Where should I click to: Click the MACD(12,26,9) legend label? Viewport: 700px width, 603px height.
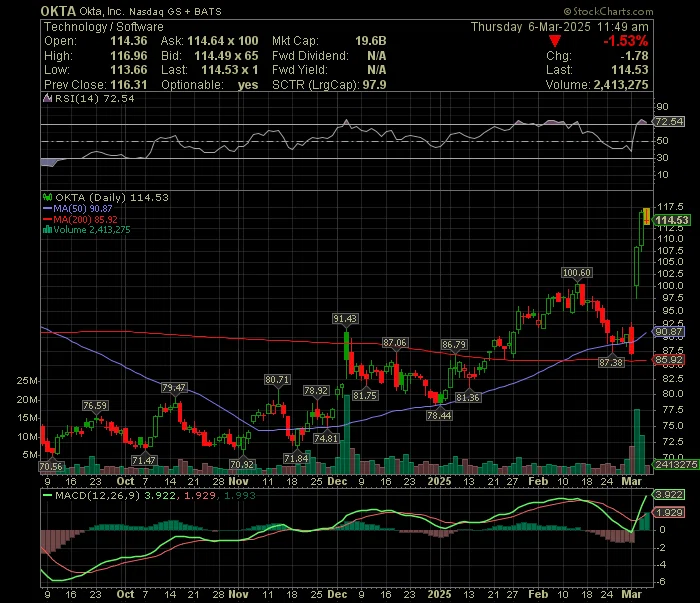97,495
